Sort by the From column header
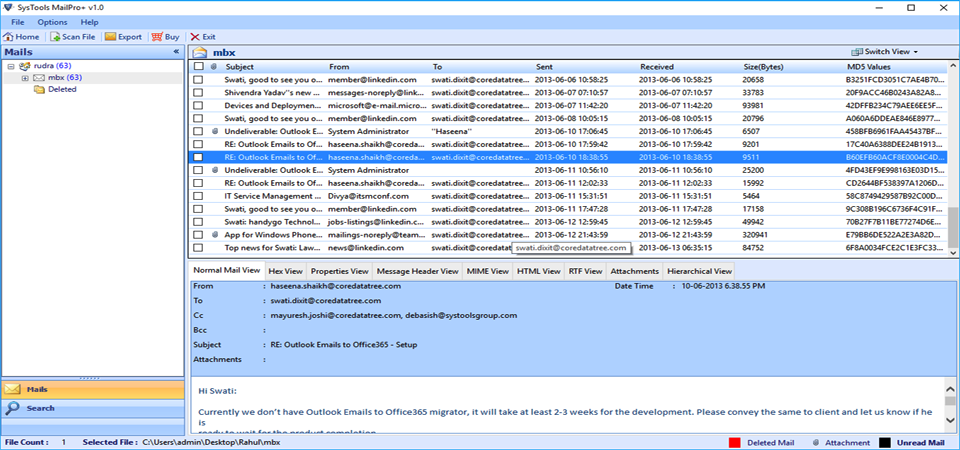 339,67
